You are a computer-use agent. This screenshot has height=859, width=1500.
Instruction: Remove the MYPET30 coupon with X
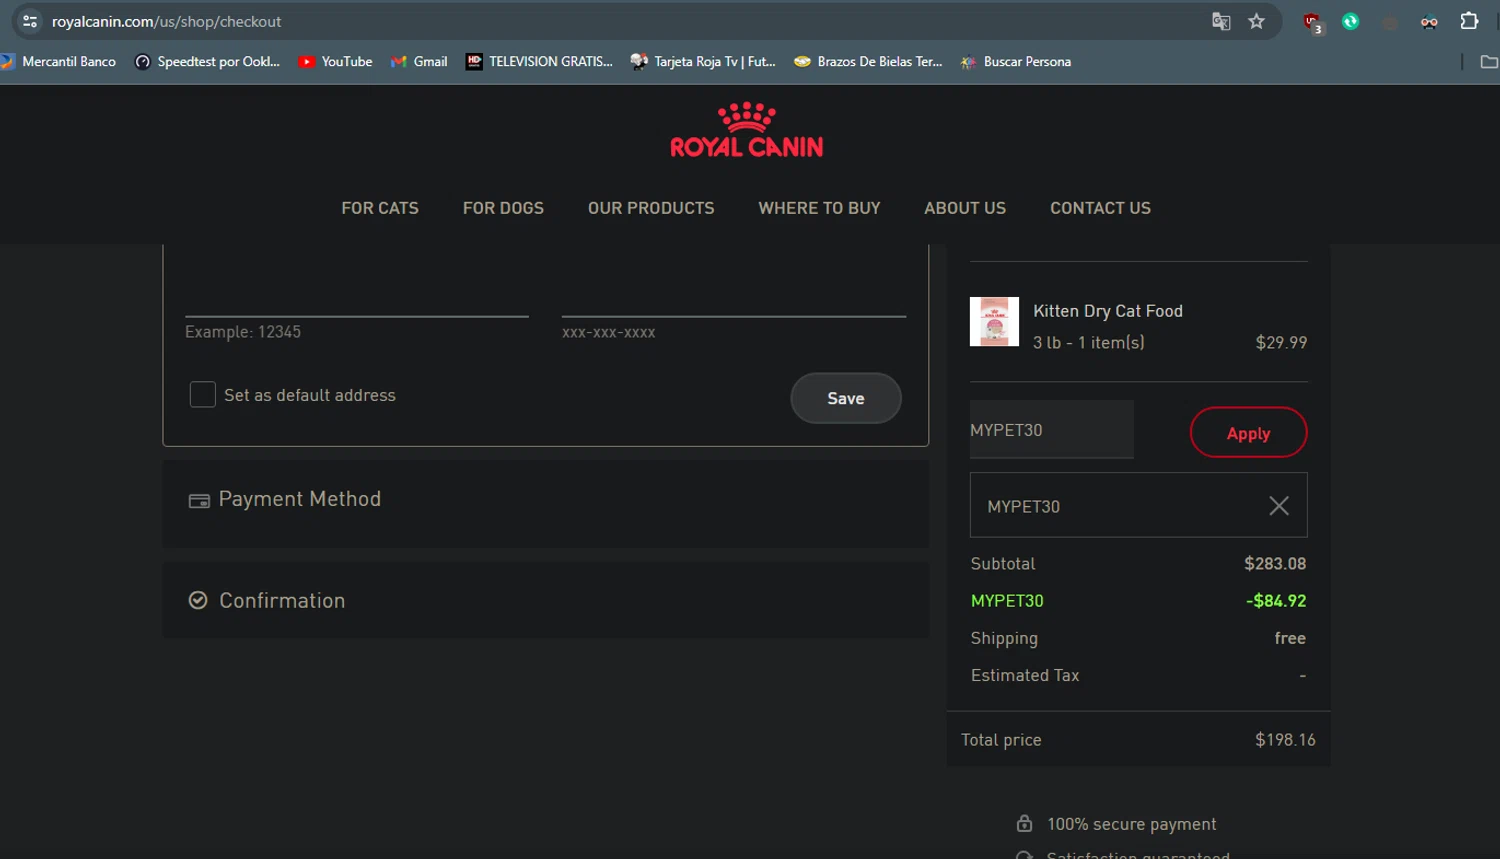point(1279,506)
